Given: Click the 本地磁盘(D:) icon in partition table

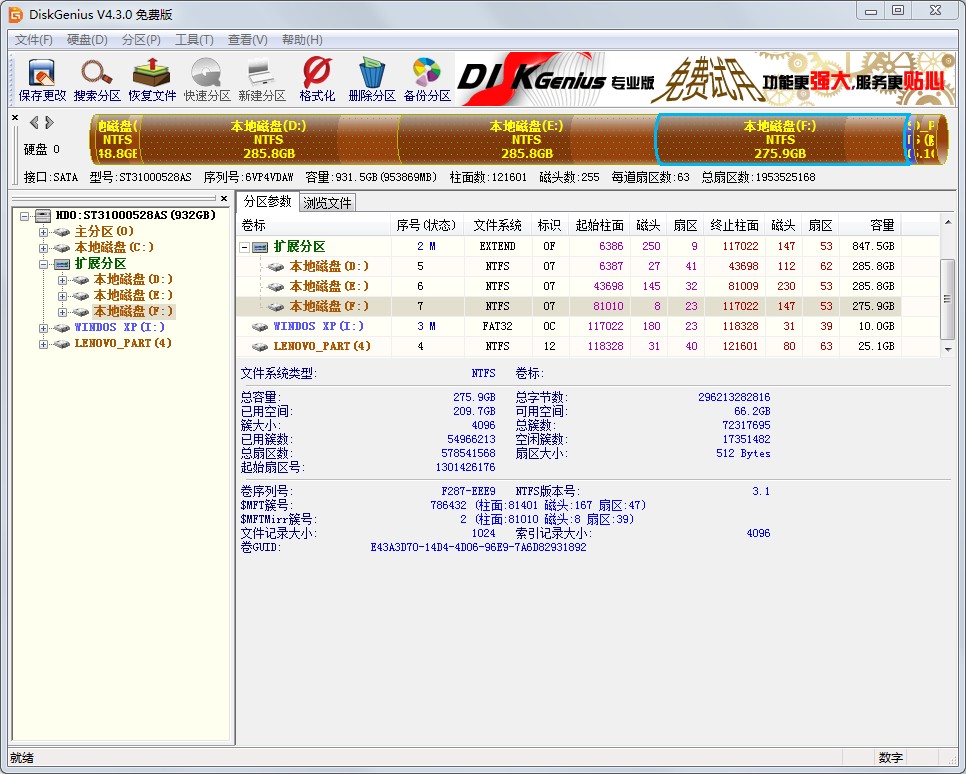Looking at the screenshot, I should (x=276, y=267).
